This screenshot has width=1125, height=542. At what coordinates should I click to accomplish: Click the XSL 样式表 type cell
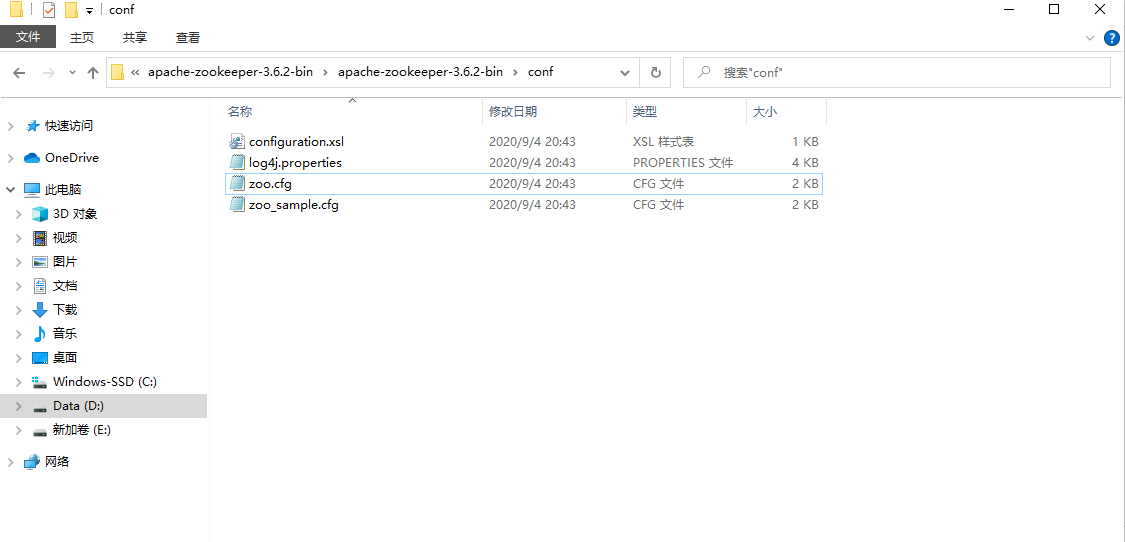pos(664,142)
